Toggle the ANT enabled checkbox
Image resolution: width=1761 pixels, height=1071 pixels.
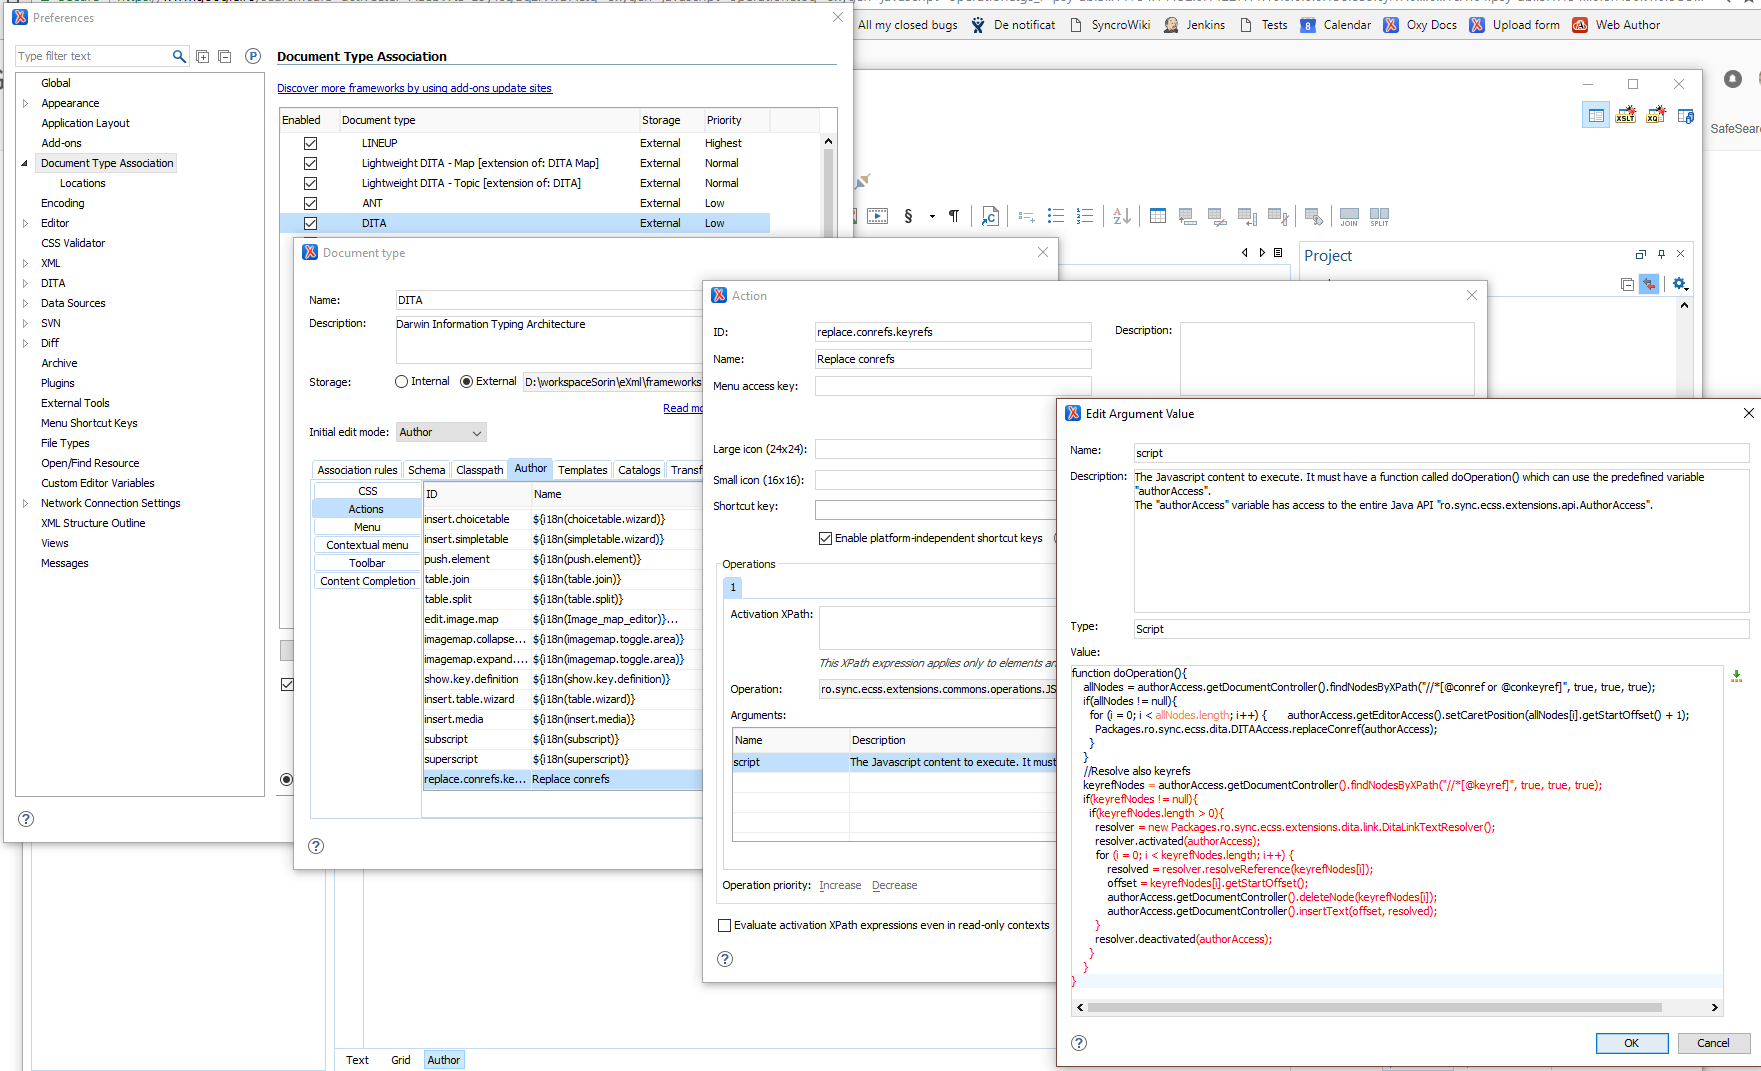[310, 203]
